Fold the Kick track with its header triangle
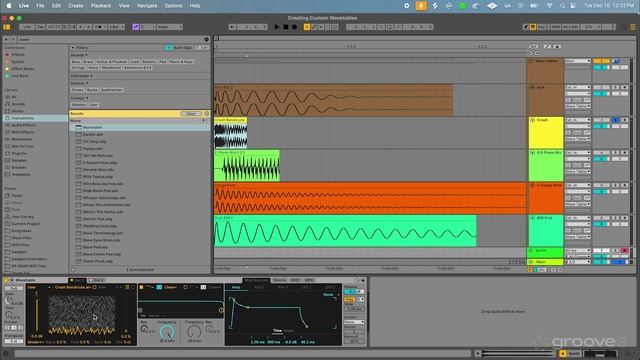This screenshot has height=360, width=640. (x=532, y=87)
